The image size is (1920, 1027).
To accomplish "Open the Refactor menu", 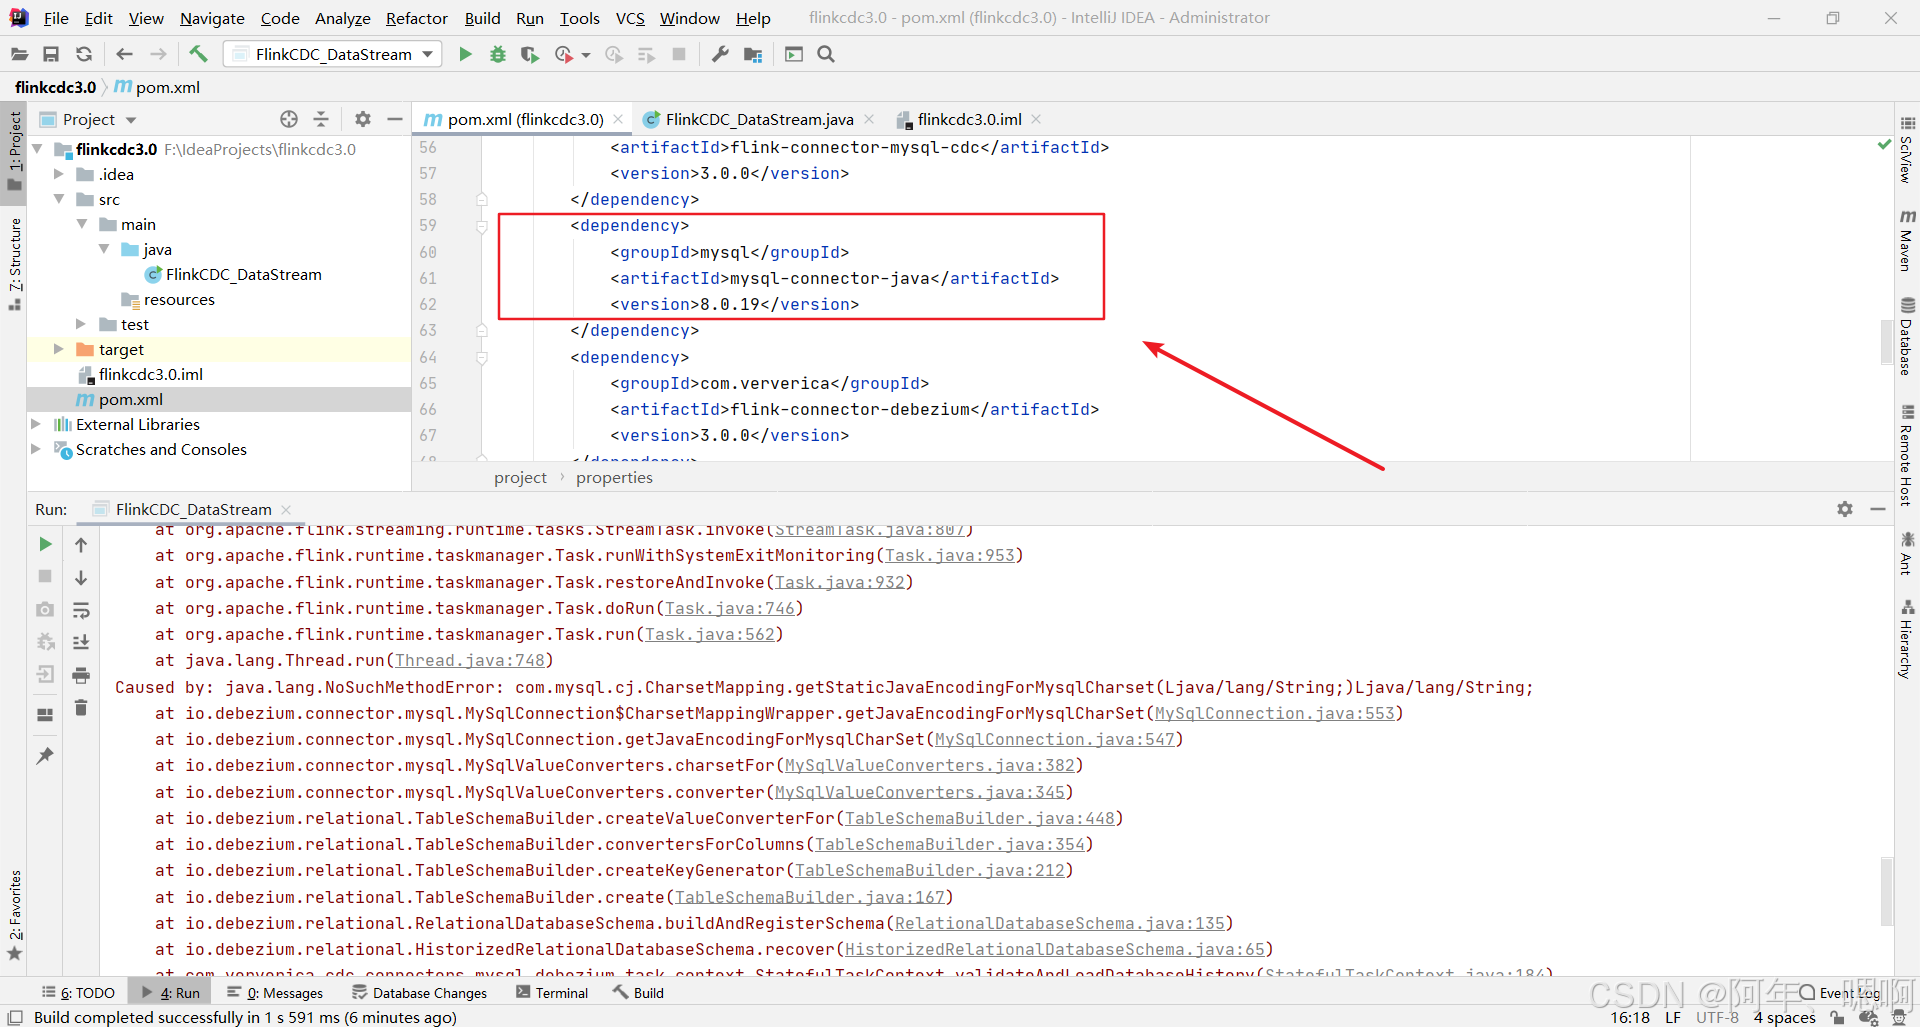I will pos(416,18).
